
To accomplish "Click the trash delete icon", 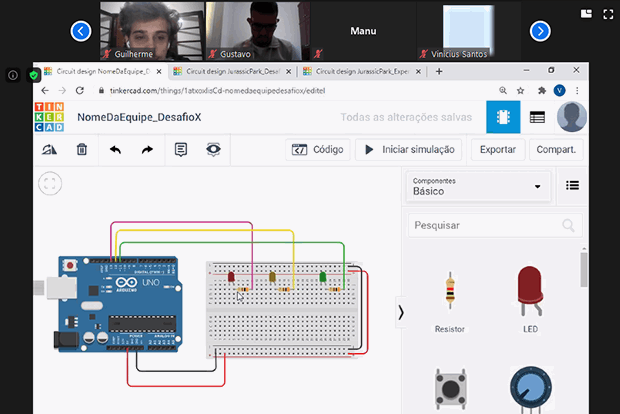I will coord(82,150).
